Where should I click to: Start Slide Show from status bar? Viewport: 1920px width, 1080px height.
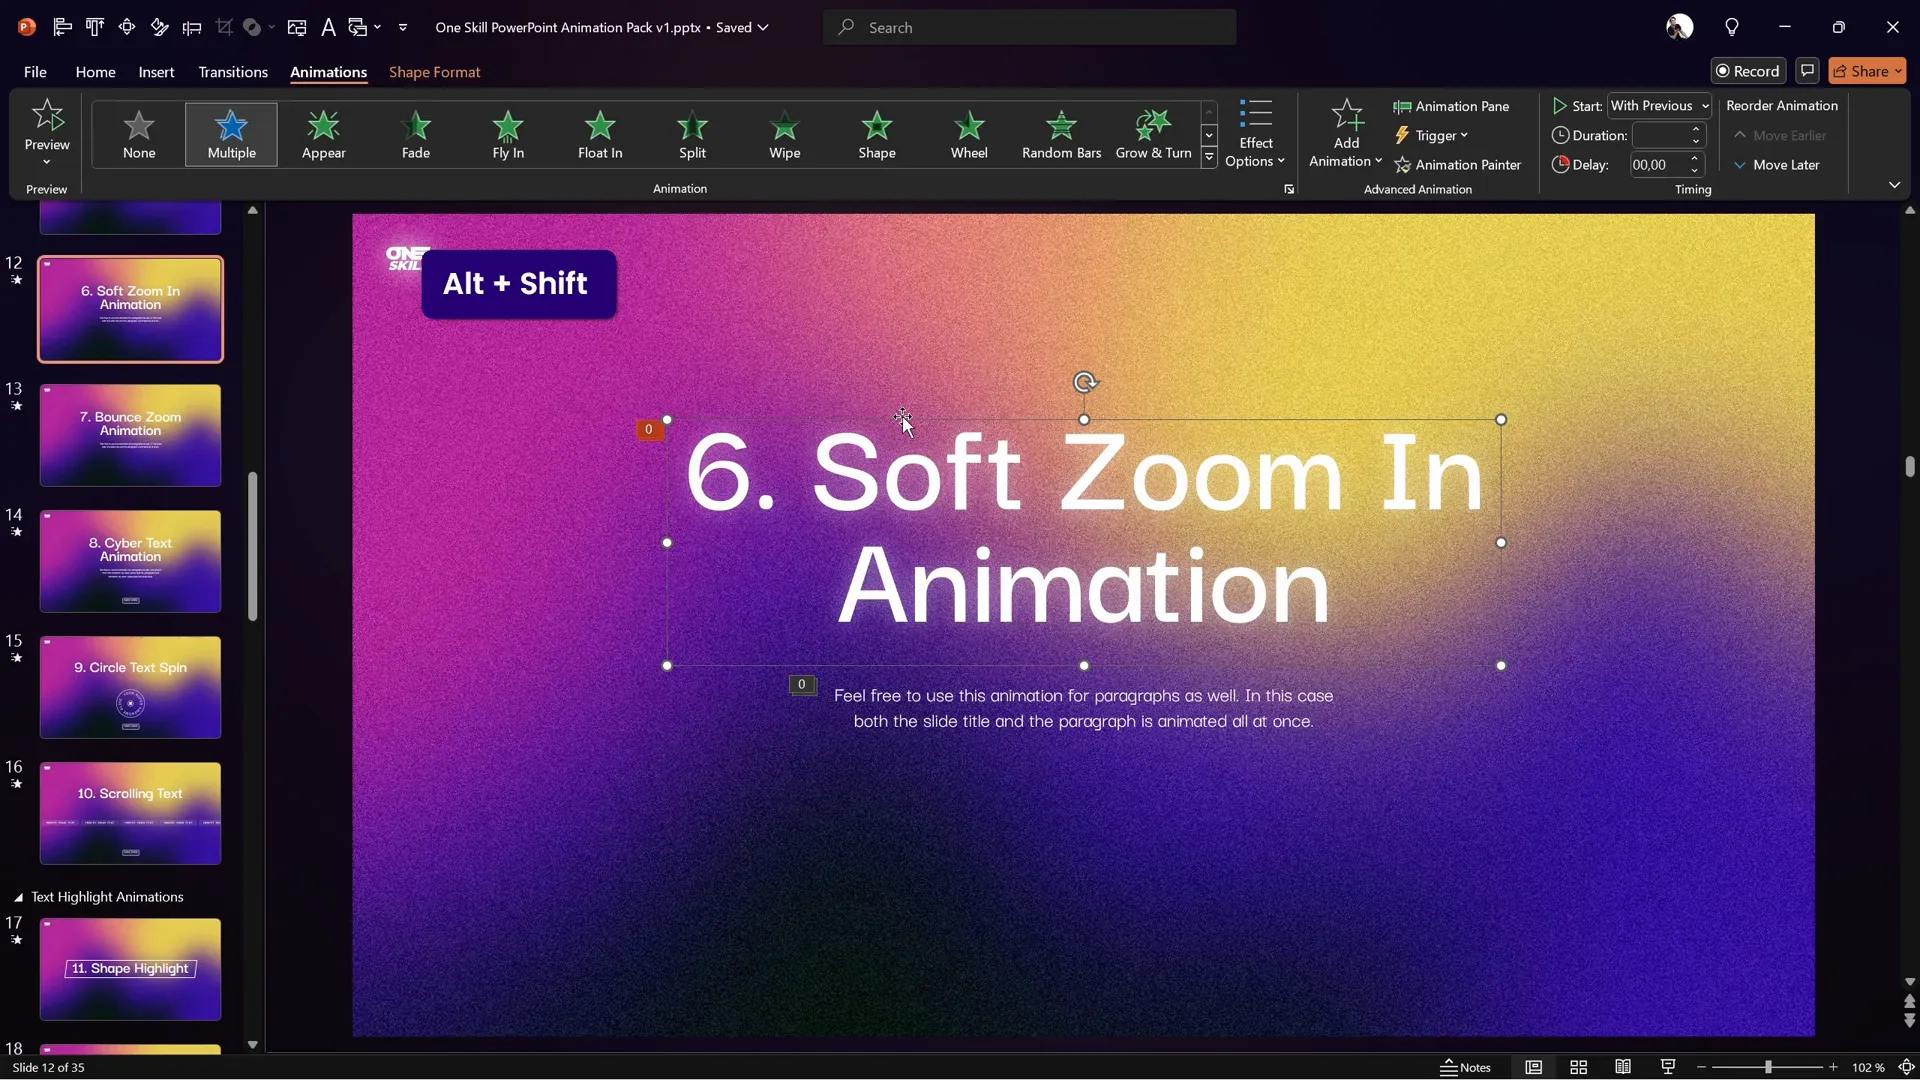click(1668, 1067)
